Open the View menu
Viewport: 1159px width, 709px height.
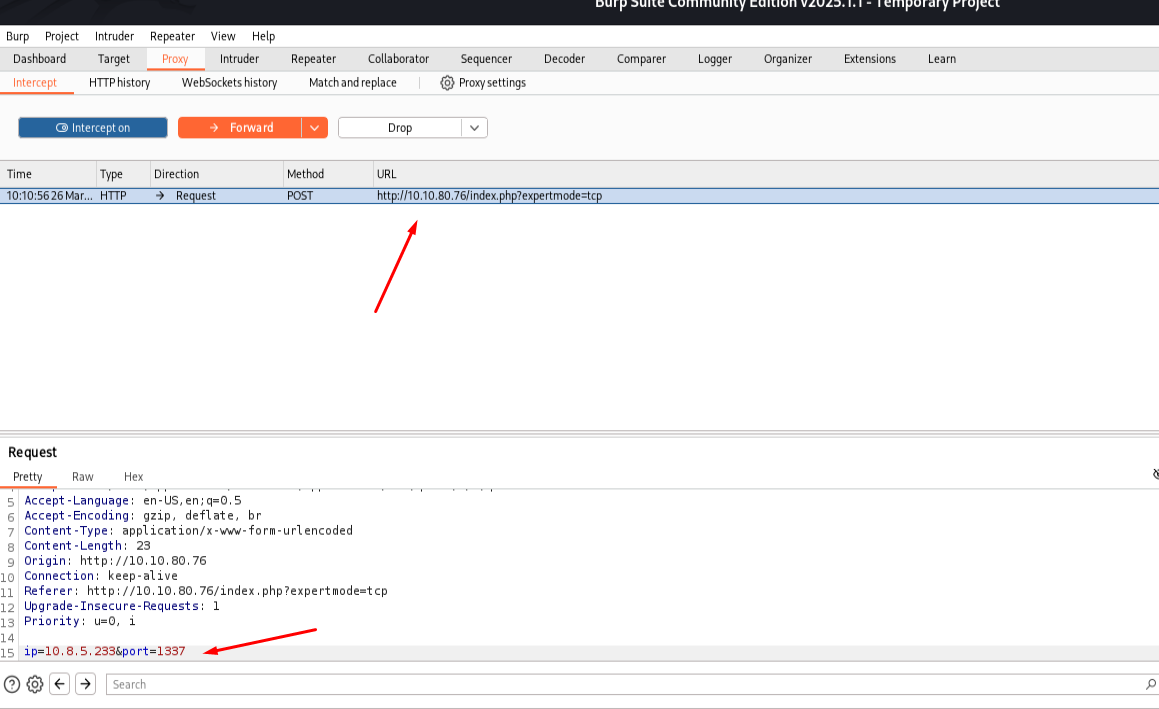[x=223, y=36]
